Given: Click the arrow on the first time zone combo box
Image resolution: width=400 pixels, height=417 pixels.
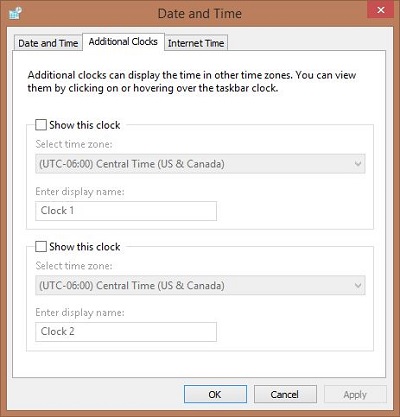Looking at the screenshot, I should click(358, 164).
